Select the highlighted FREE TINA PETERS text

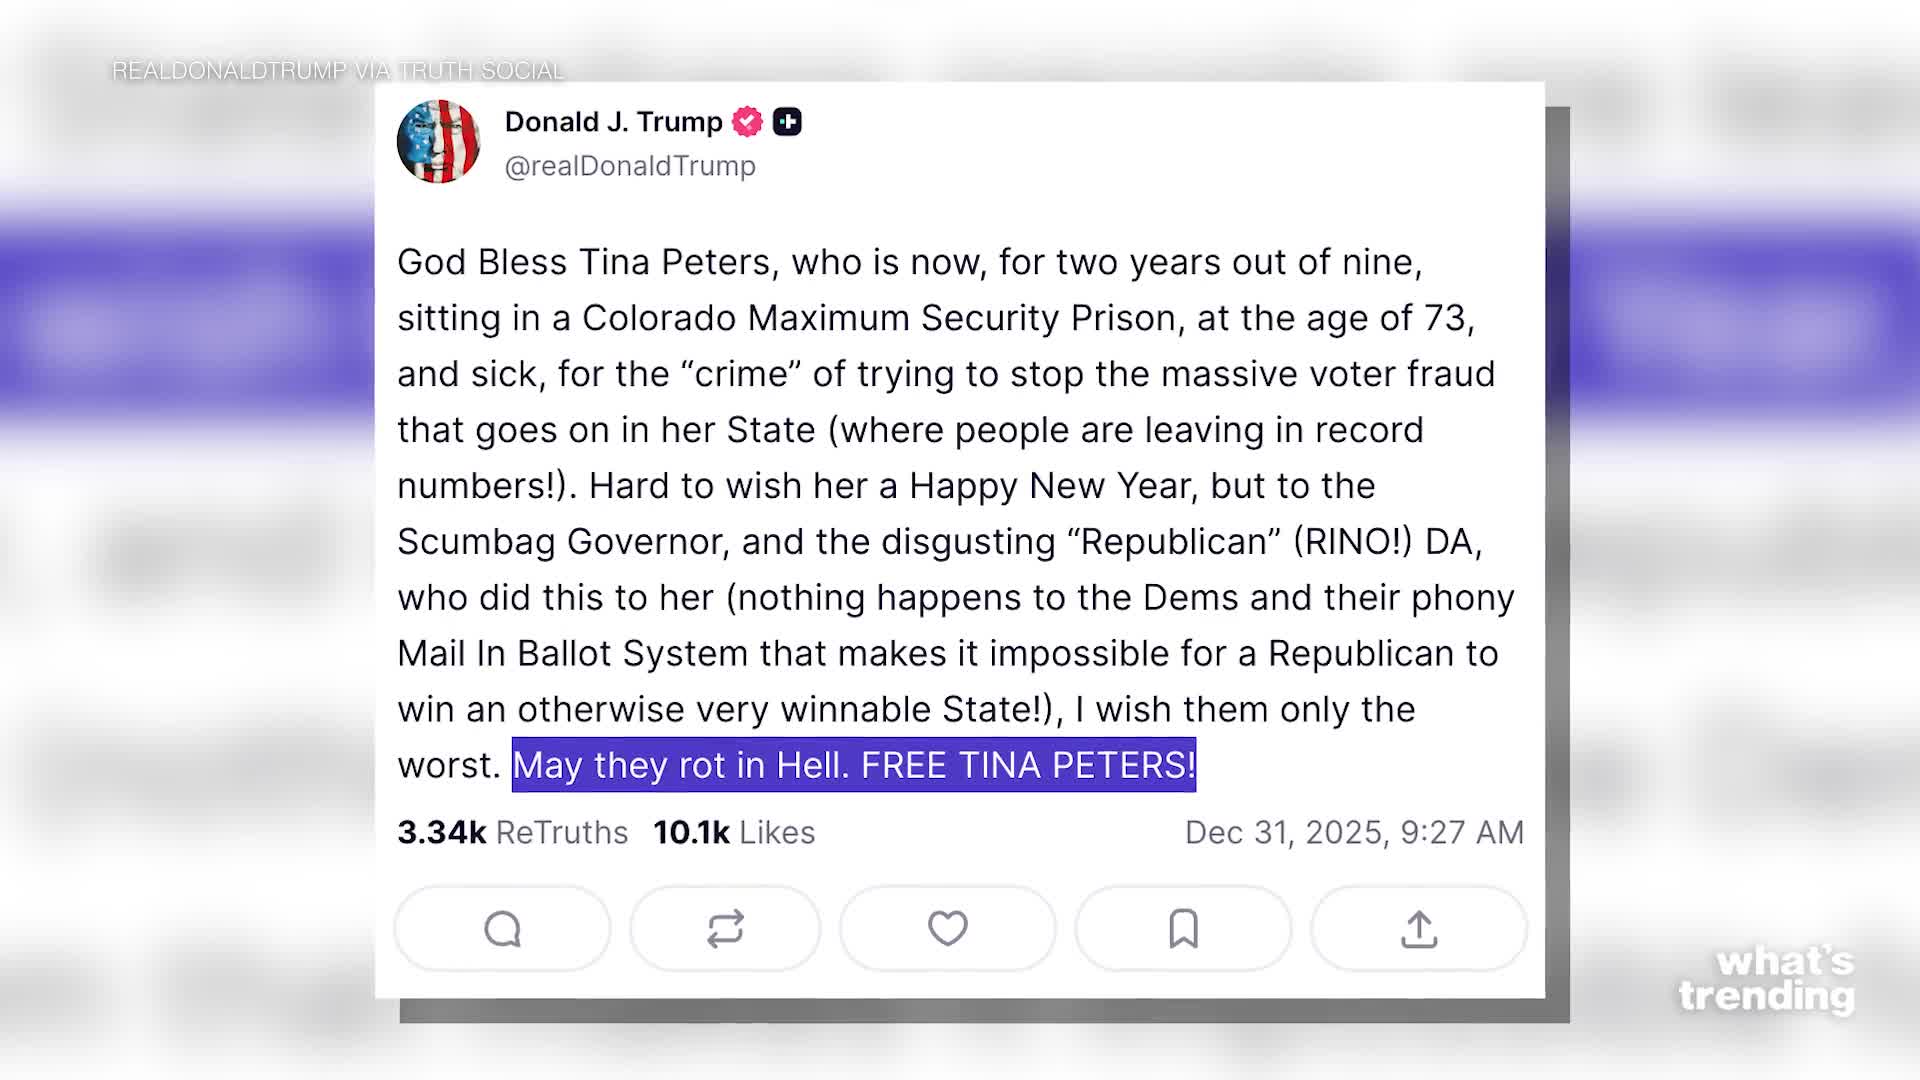pos(854,766)
